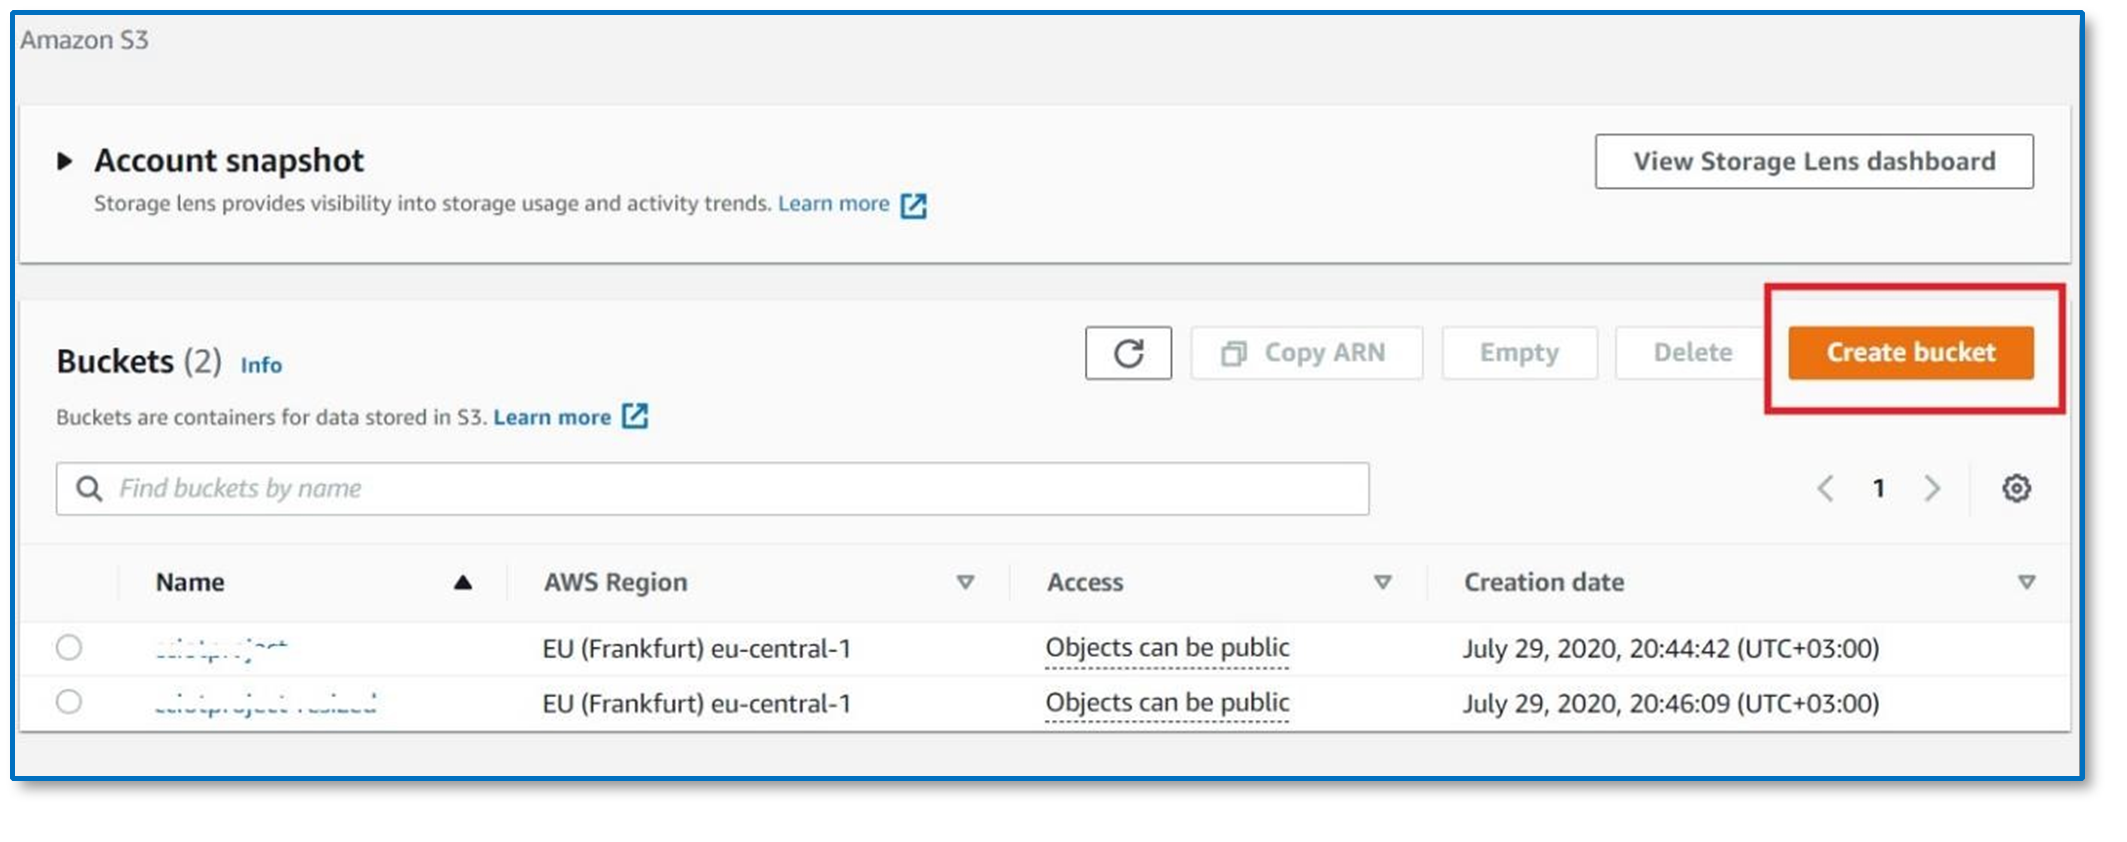Focus the Find buckets by name field
The image size is (2127, 842).
tap(712, 488)
